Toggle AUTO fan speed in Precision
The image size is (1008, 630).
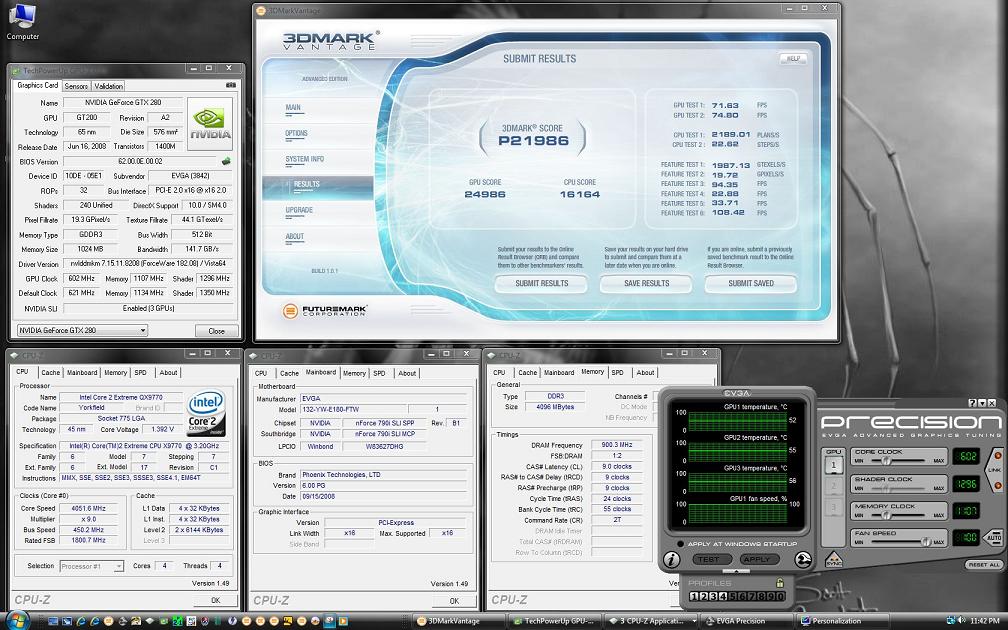(x=993, y=537)
